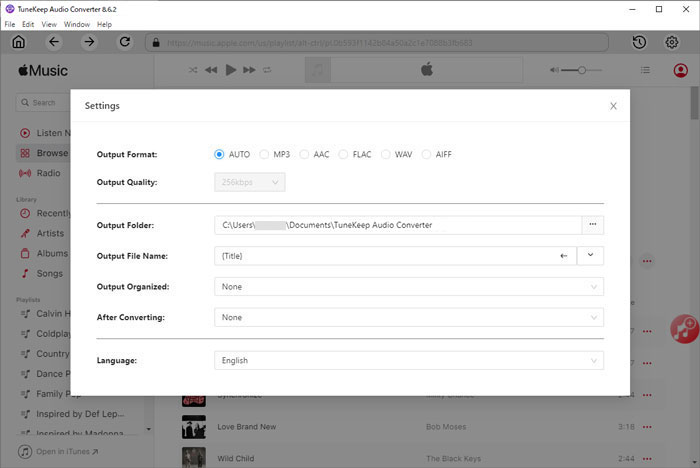Open settings via the gear icon

(x=672, y=42)
